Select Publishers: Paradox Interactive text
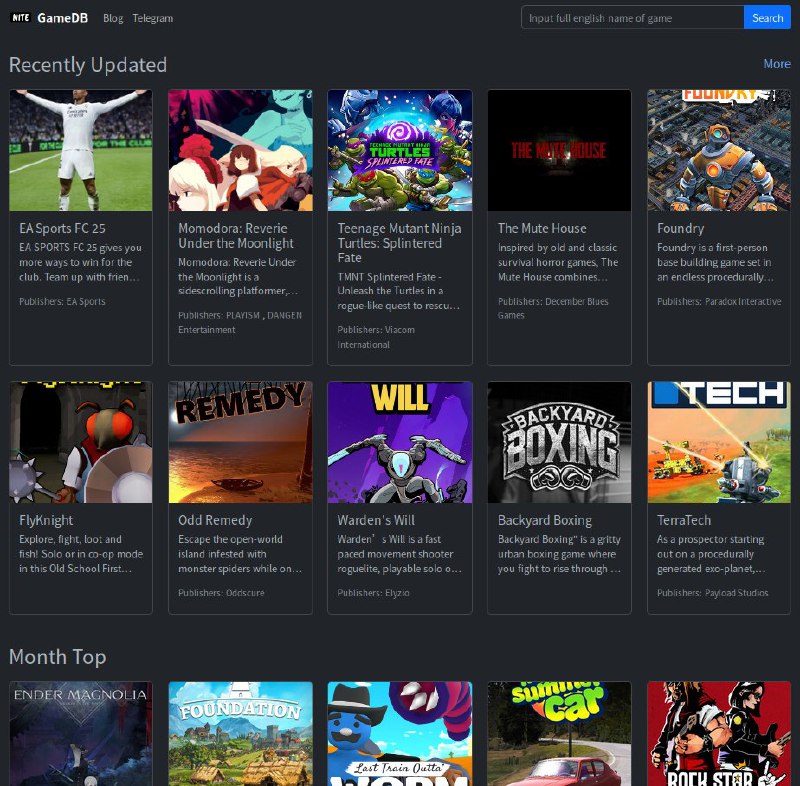Screen dimensions: 800x786 coord(719,301)
